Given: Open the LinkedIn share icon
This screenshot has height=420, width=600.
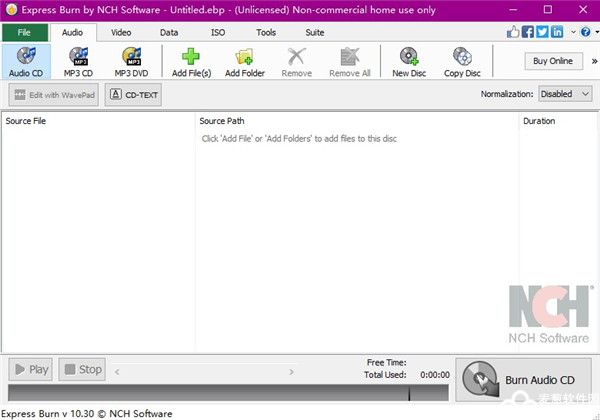Looking at the screenshot, I should [557, 32].
